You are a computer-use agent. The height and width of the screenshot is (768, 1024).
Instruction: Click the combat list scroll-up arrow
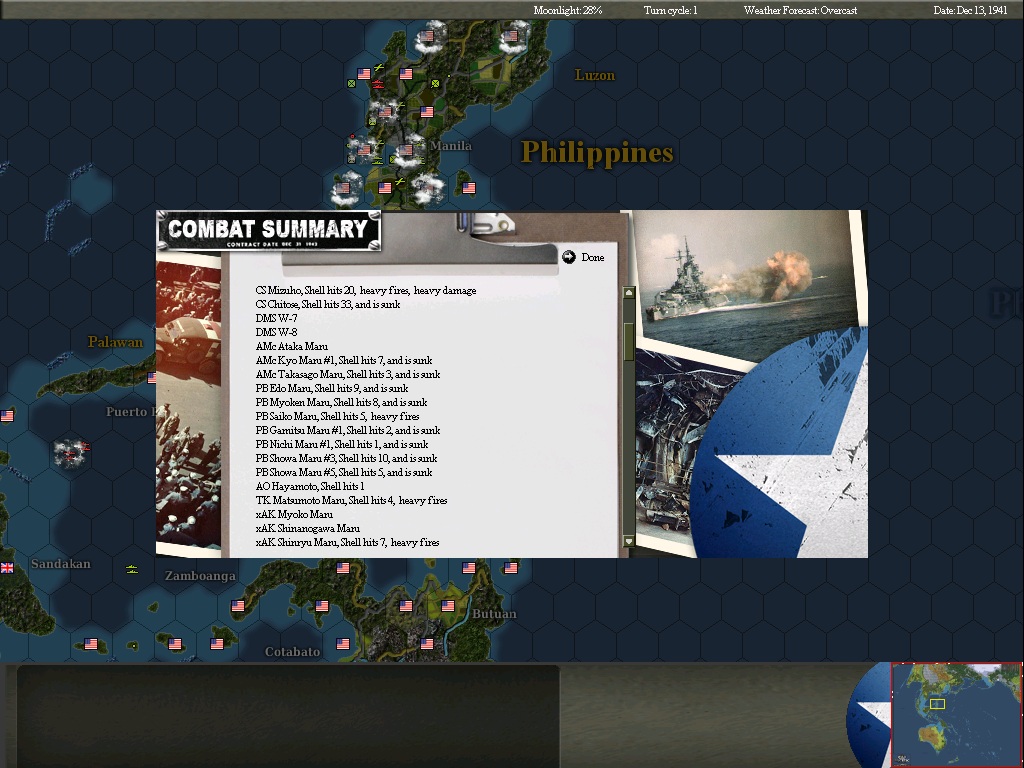pos(629,293)
